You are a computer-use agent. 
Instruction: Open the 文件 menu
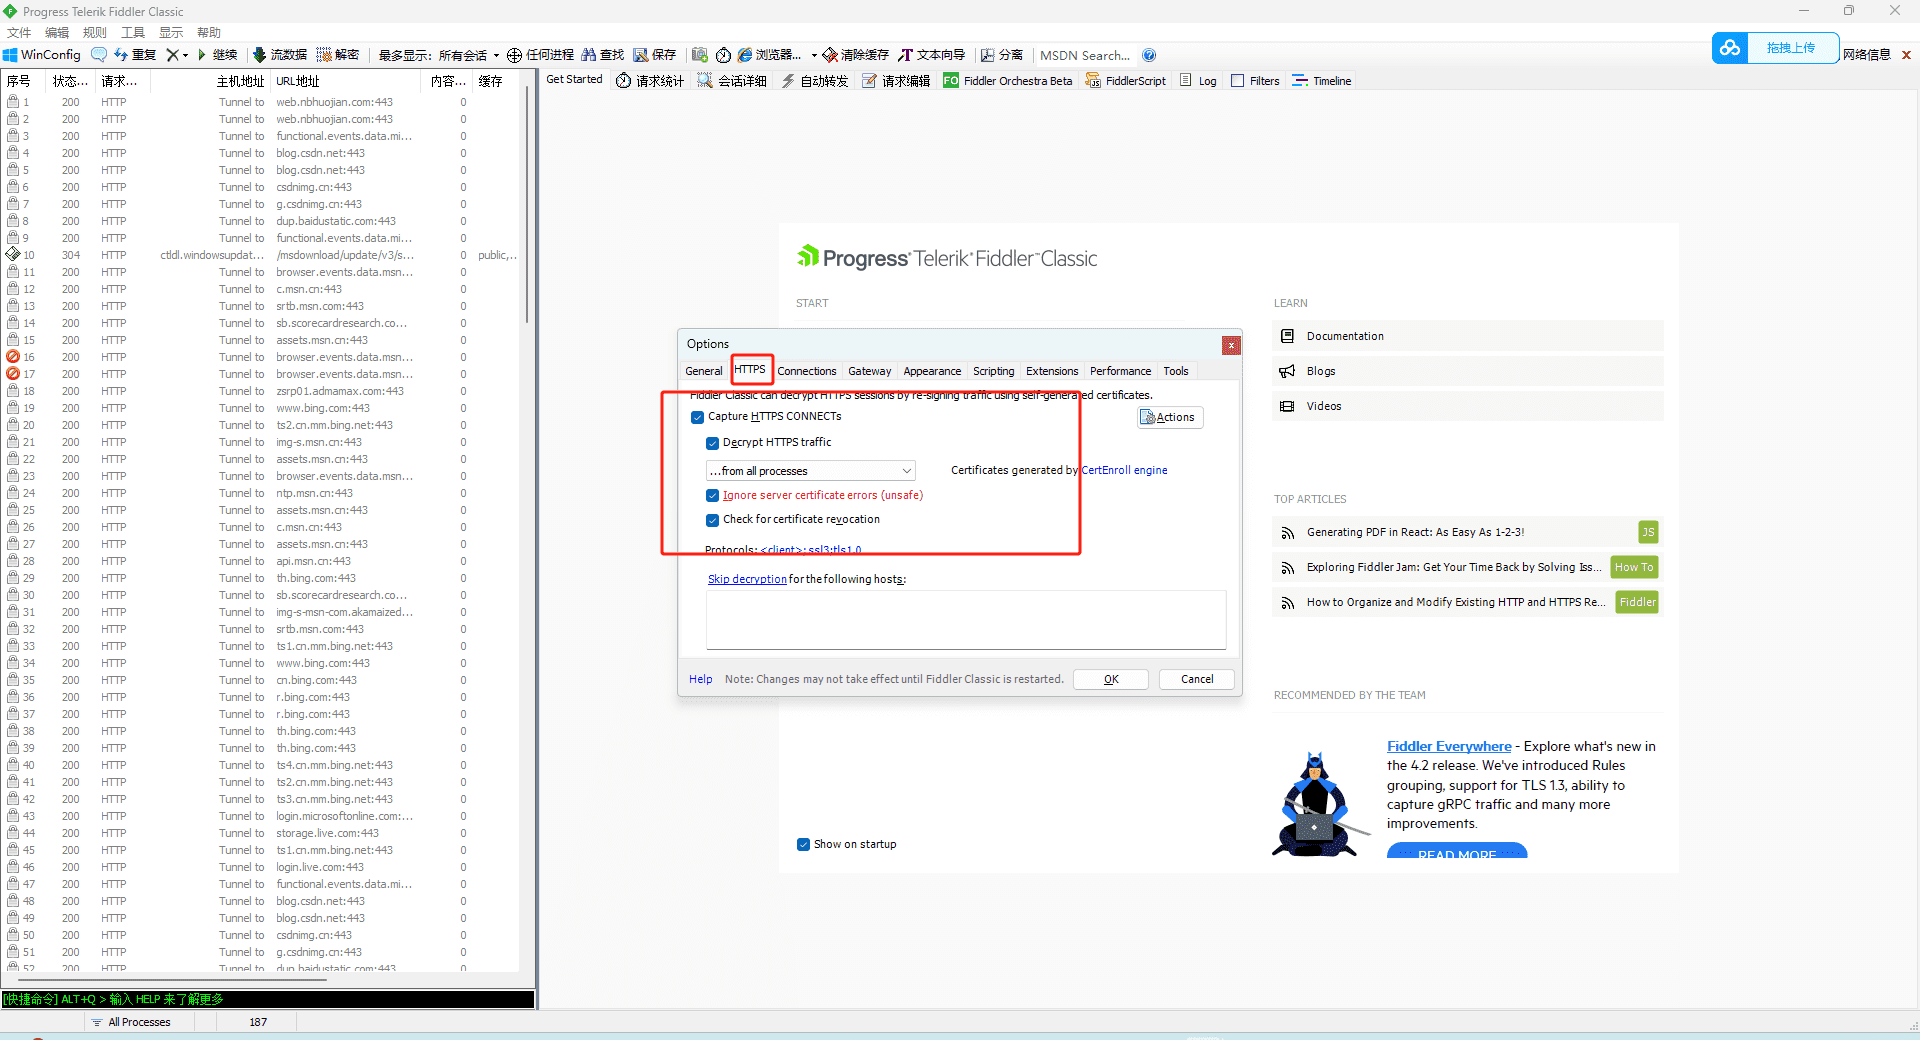point(19,32)
